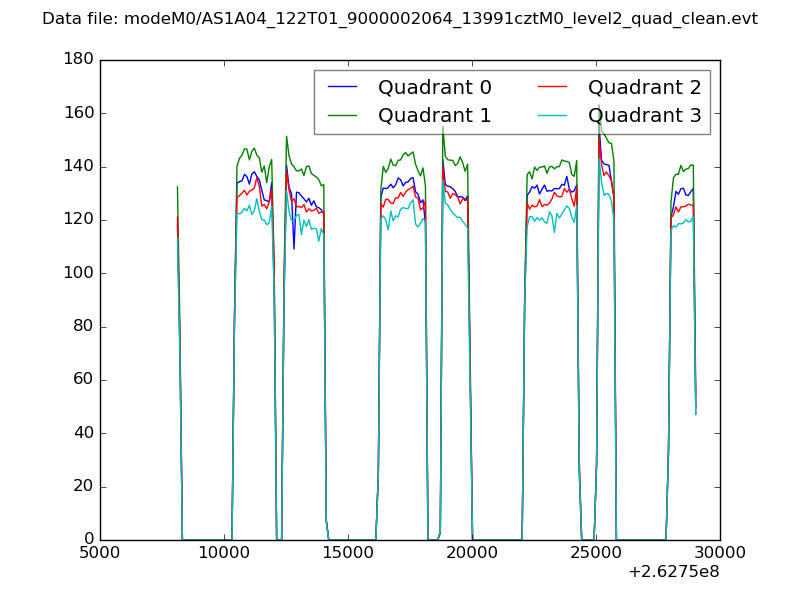Click the 180 y-axis tick label
Viewport: 800px width, 600px height.
(78, 60)
